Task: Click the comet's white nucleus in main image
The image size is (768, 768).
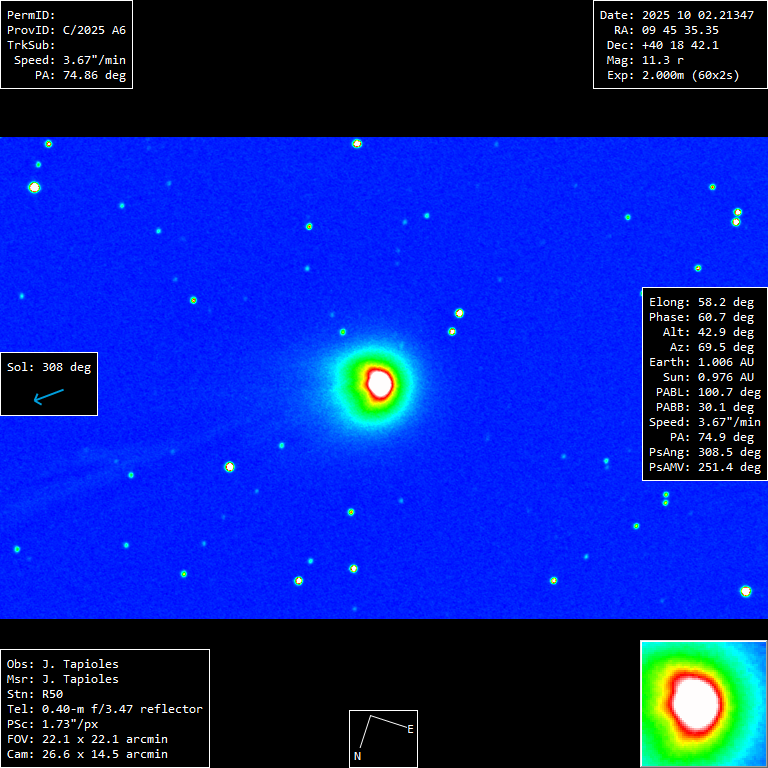Action: pos(379,382)
